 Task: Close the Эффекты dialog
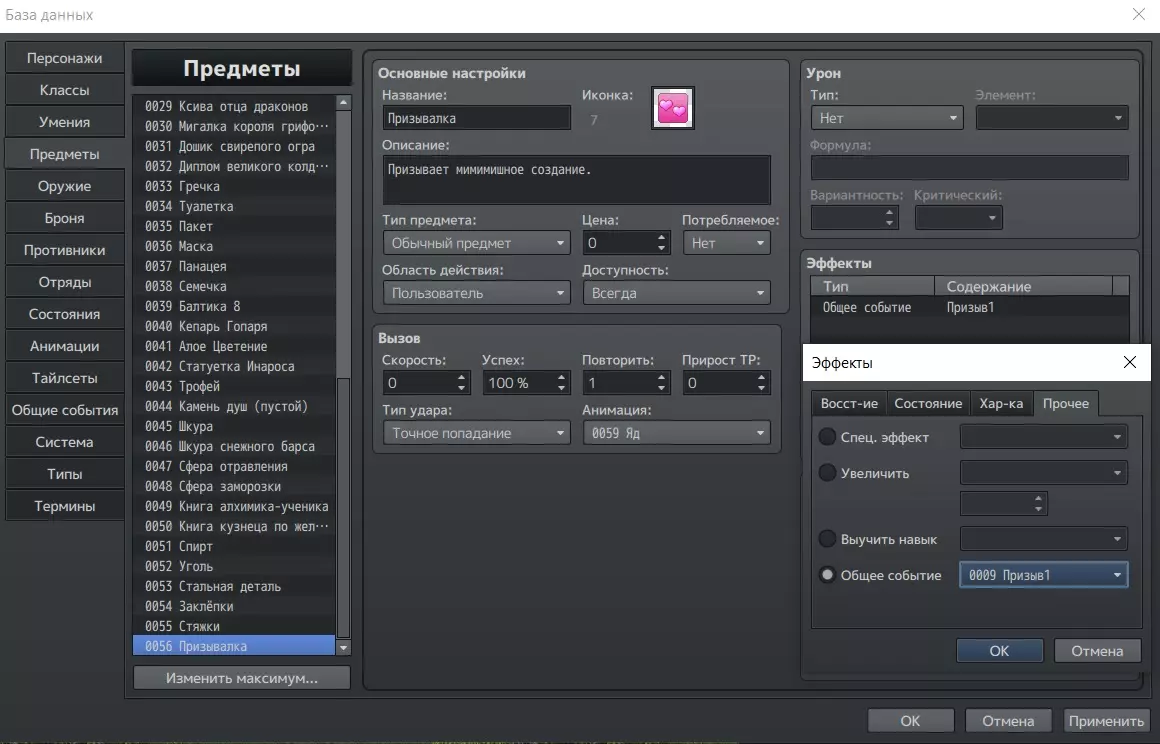click(1129, 362)
